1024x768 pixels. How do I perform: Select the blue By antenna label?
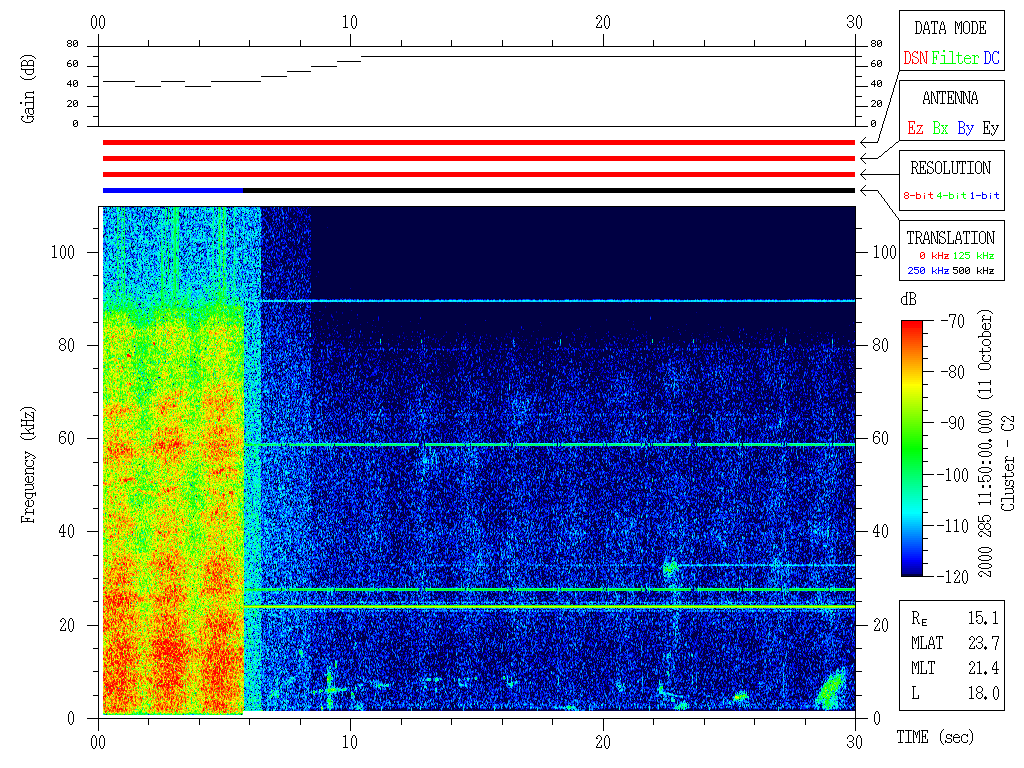tap(965, 129)
